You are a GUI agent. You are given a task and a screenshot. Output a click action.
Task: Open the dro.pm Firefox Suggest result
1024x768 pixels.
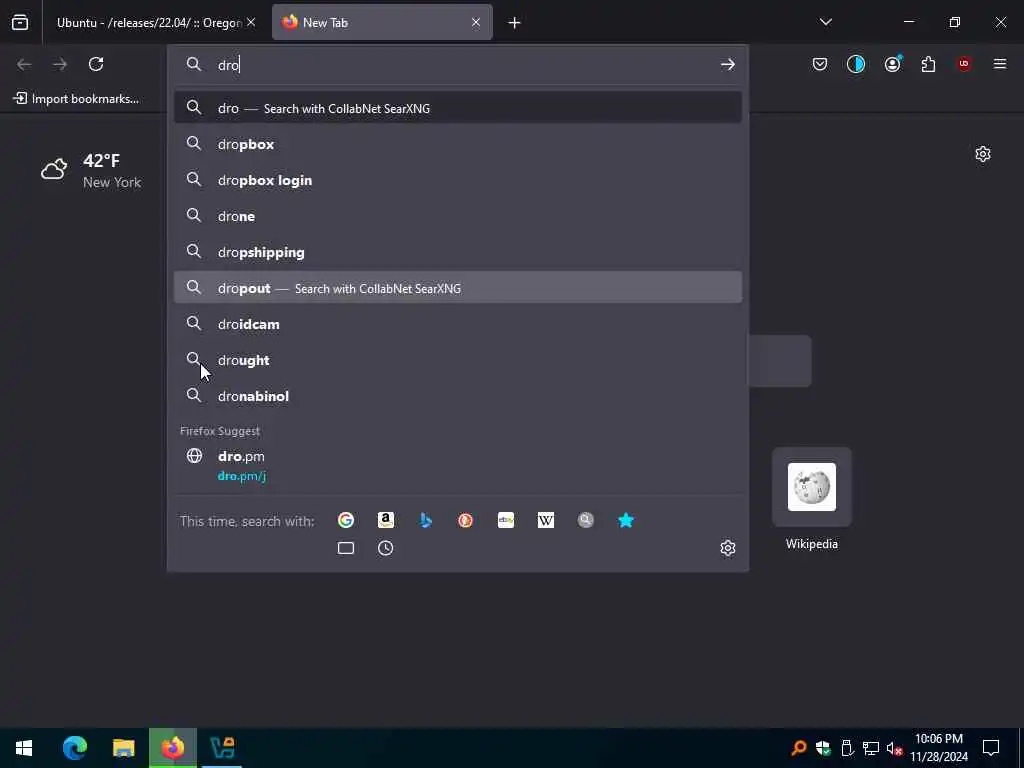pos(458,466)
